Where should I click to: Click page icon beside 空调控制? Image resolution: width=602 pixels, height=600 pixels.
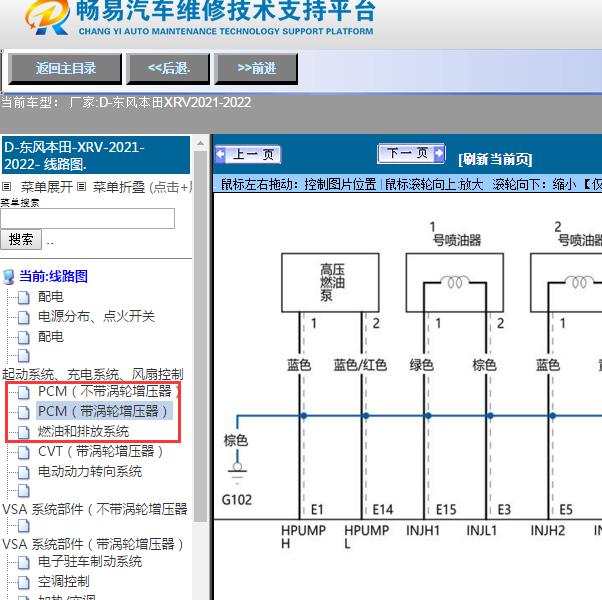pyautogui.click(x=24, y=583)
